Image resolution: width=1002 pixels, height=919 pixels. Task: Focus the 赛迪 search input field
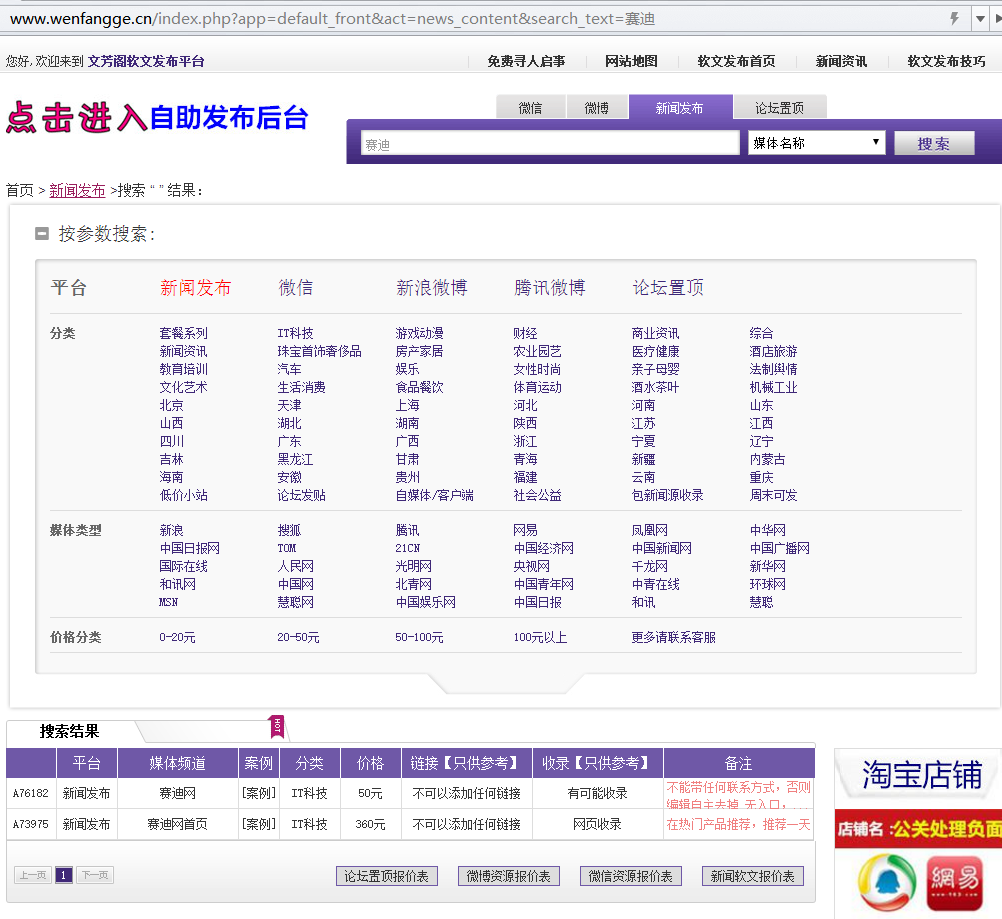pyautogui.click(x=550, y=143)
